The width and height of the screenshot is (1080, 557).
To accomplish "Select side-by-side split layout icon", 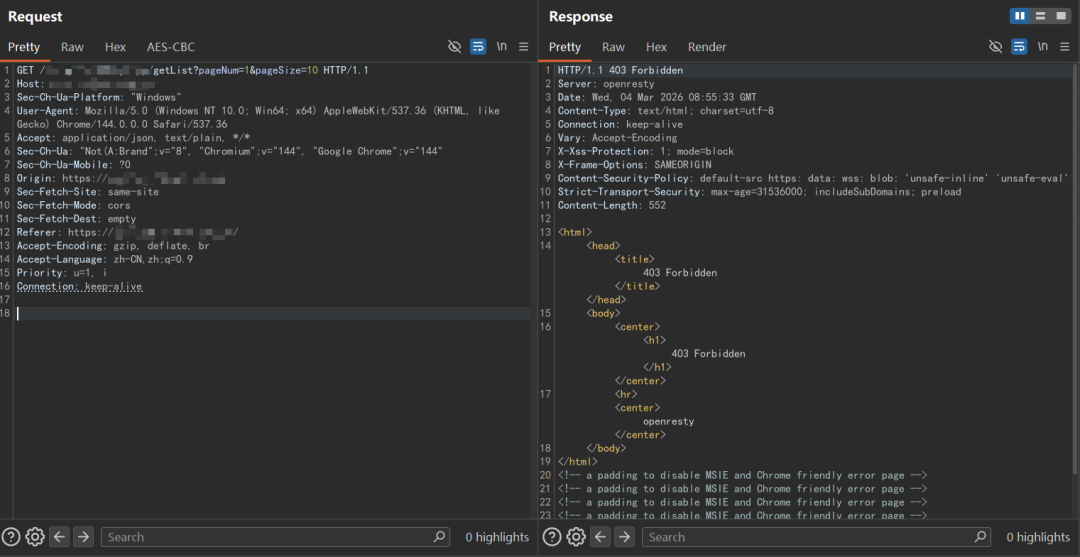I will (1020, 16).
